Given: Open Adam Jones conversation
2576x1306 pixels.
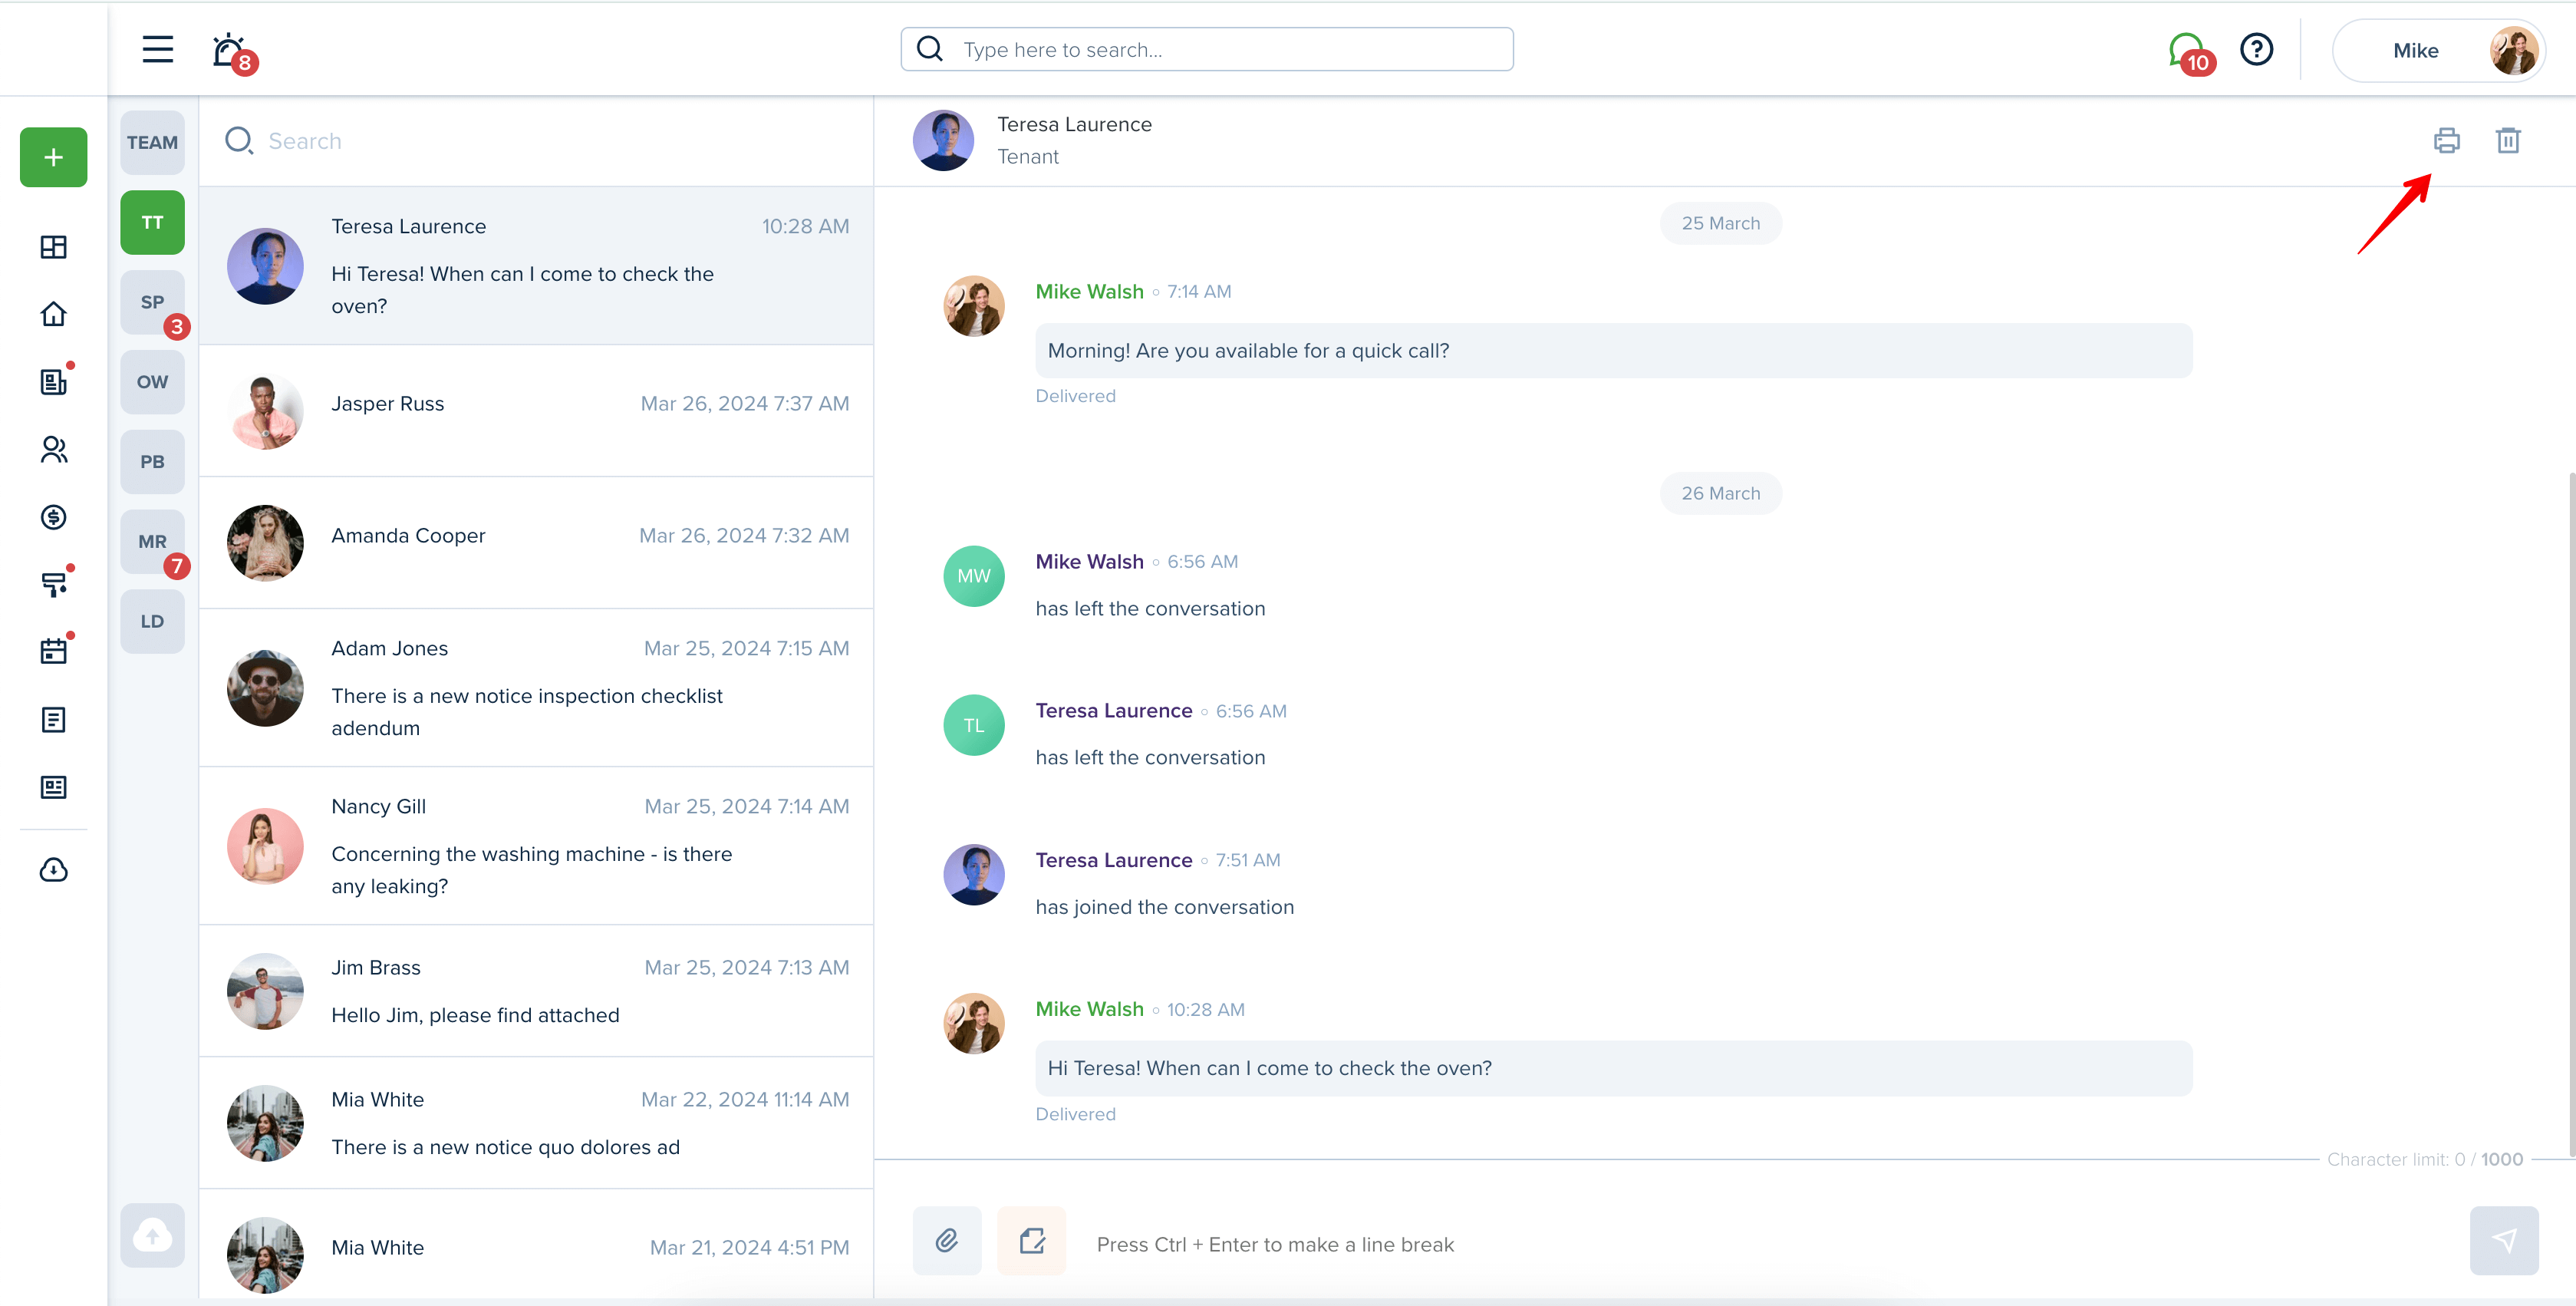Looking at the screenshot, I should point(536,688).
